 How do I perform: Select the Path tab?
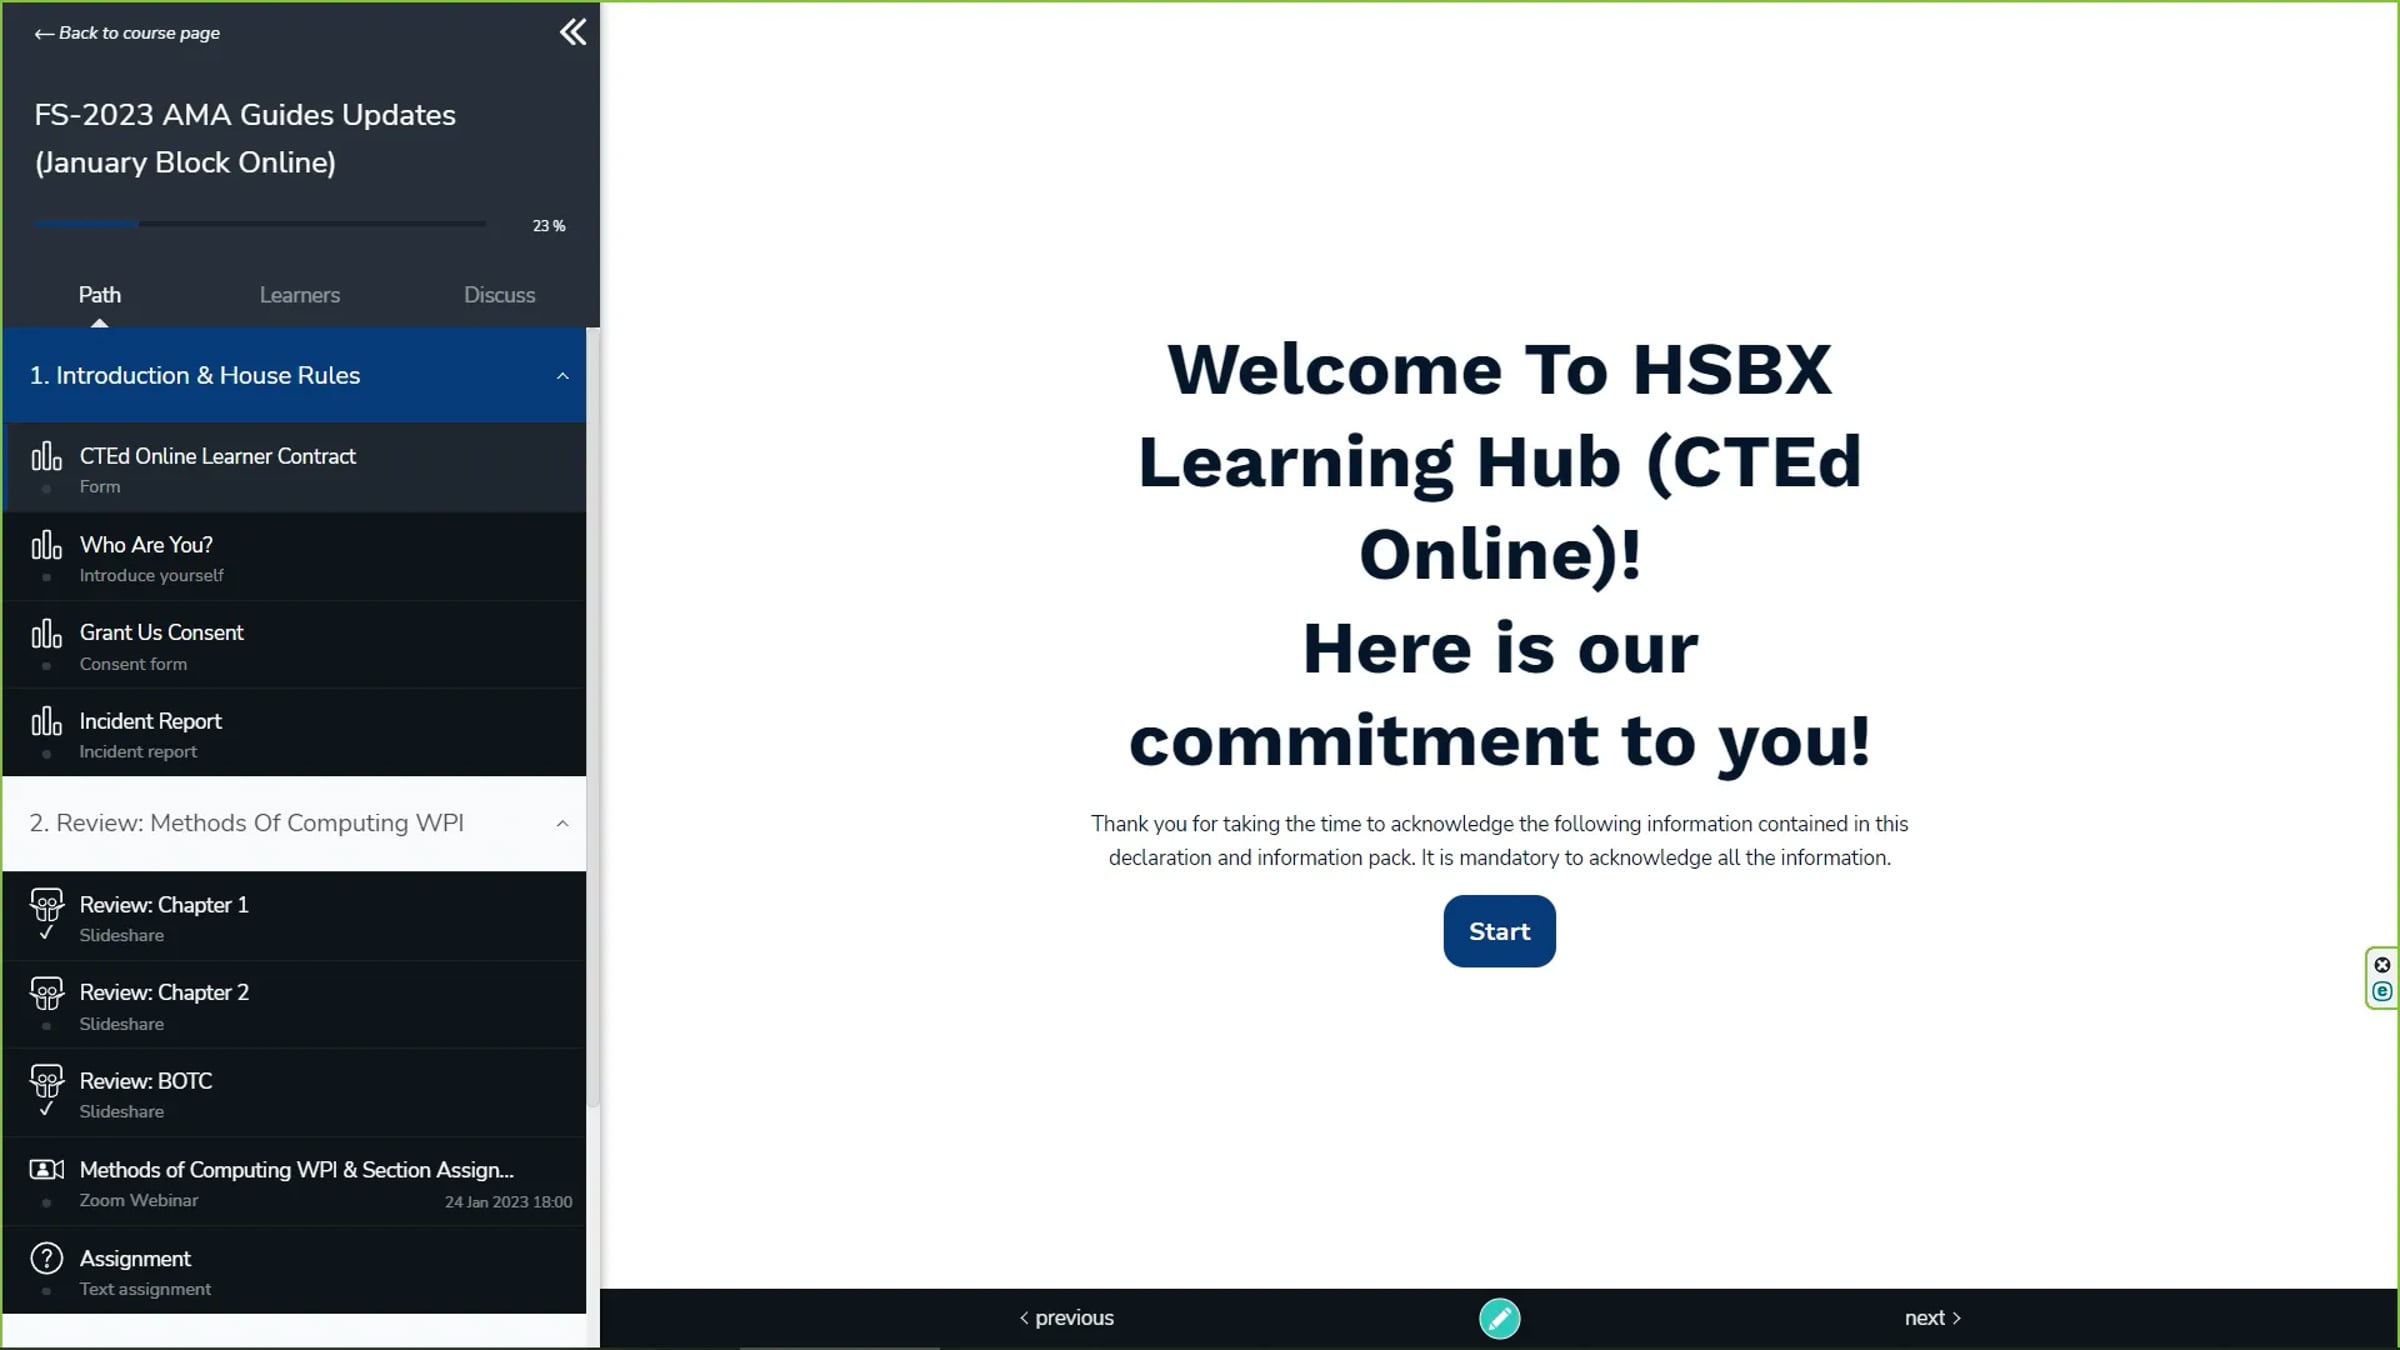click(x=100, y=294)
